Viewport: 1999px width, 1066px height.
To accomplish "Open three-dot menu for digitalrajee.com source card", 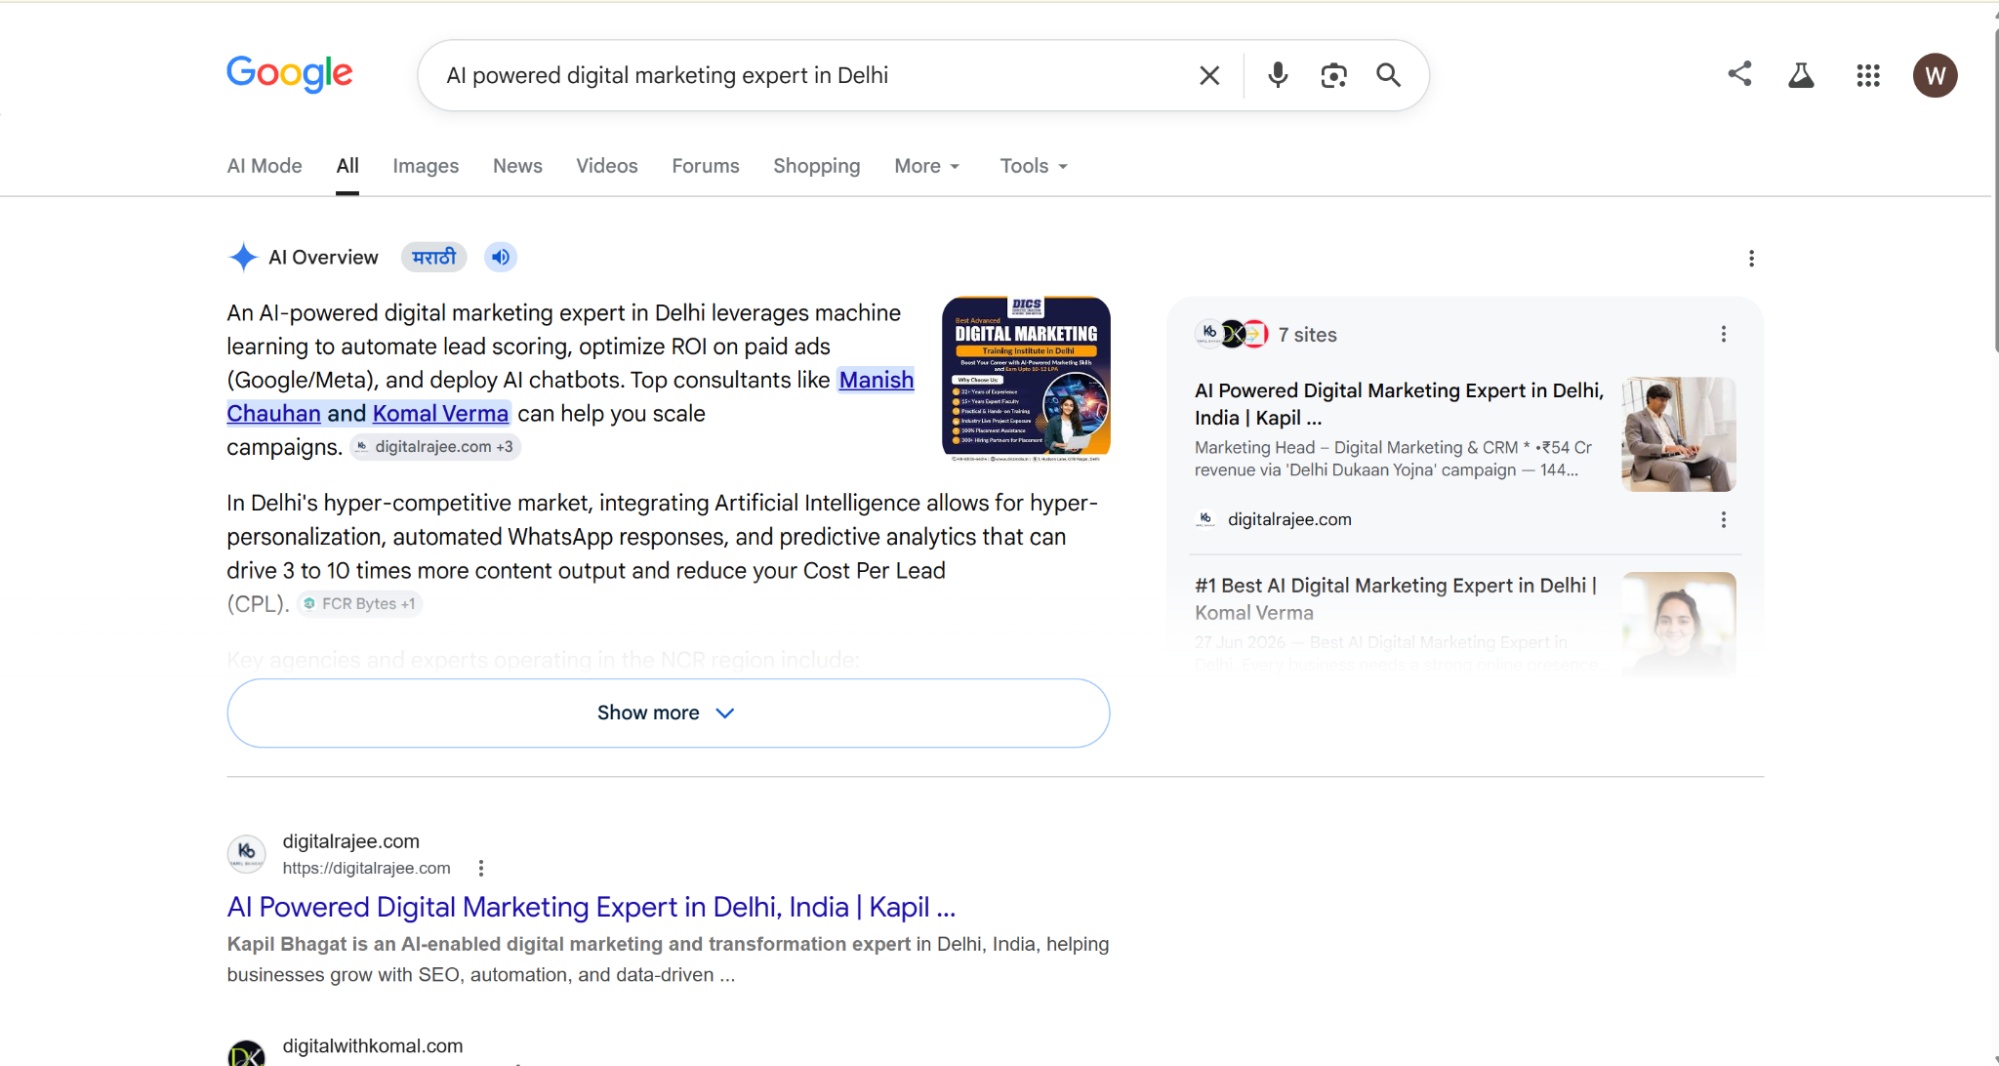I will (x=1723, y=520).
